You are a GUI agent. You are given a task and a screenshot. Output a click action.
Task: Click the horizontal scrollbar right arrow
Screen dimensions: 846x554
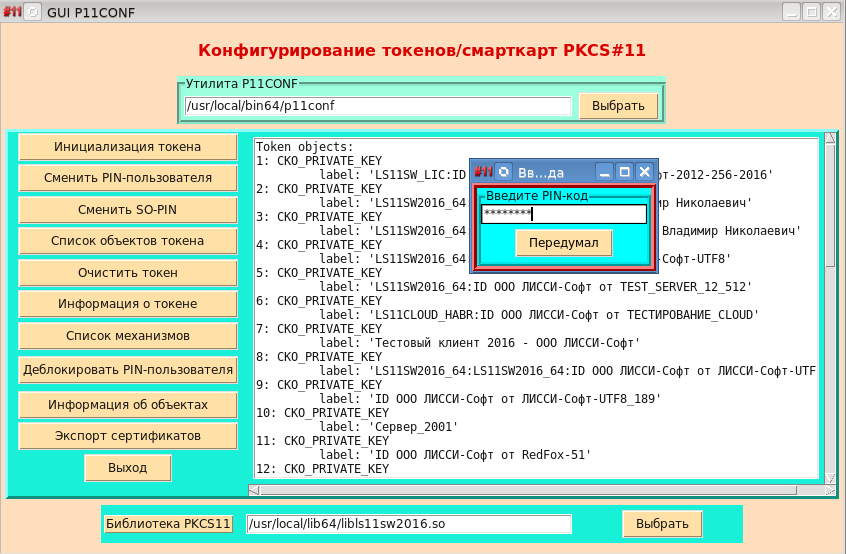(x=830, y=490)
